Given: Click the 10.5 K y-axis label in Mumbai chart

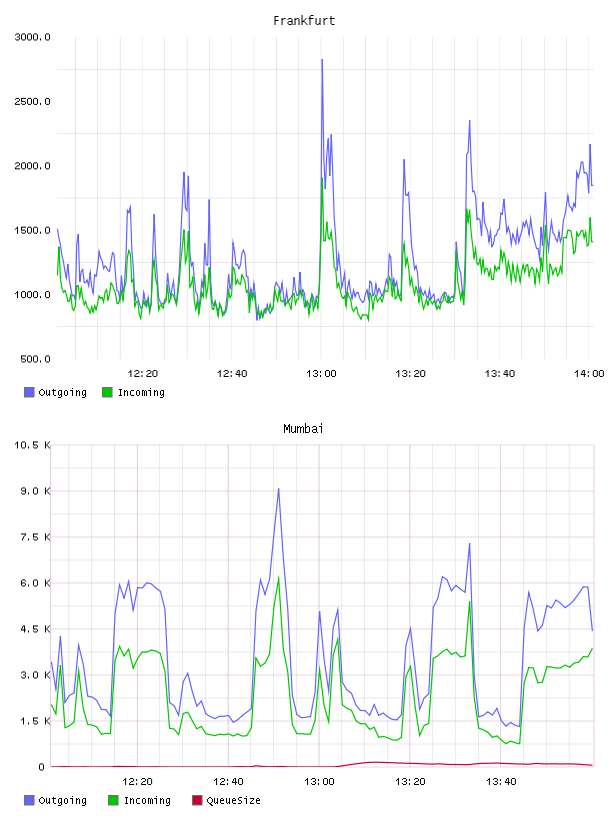Looking at the screenshot, I should coord(32,445).
